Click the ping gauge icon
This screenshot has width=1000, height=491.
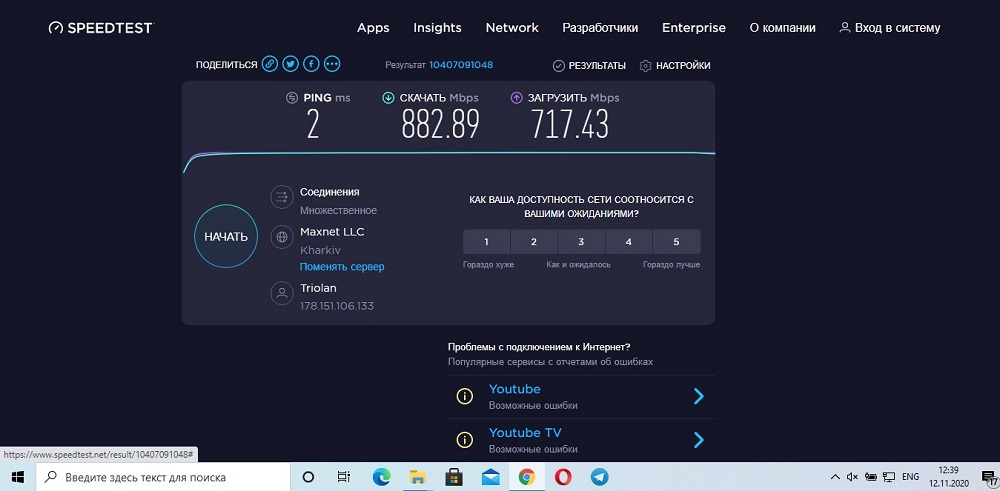click(x=292, y=98)
